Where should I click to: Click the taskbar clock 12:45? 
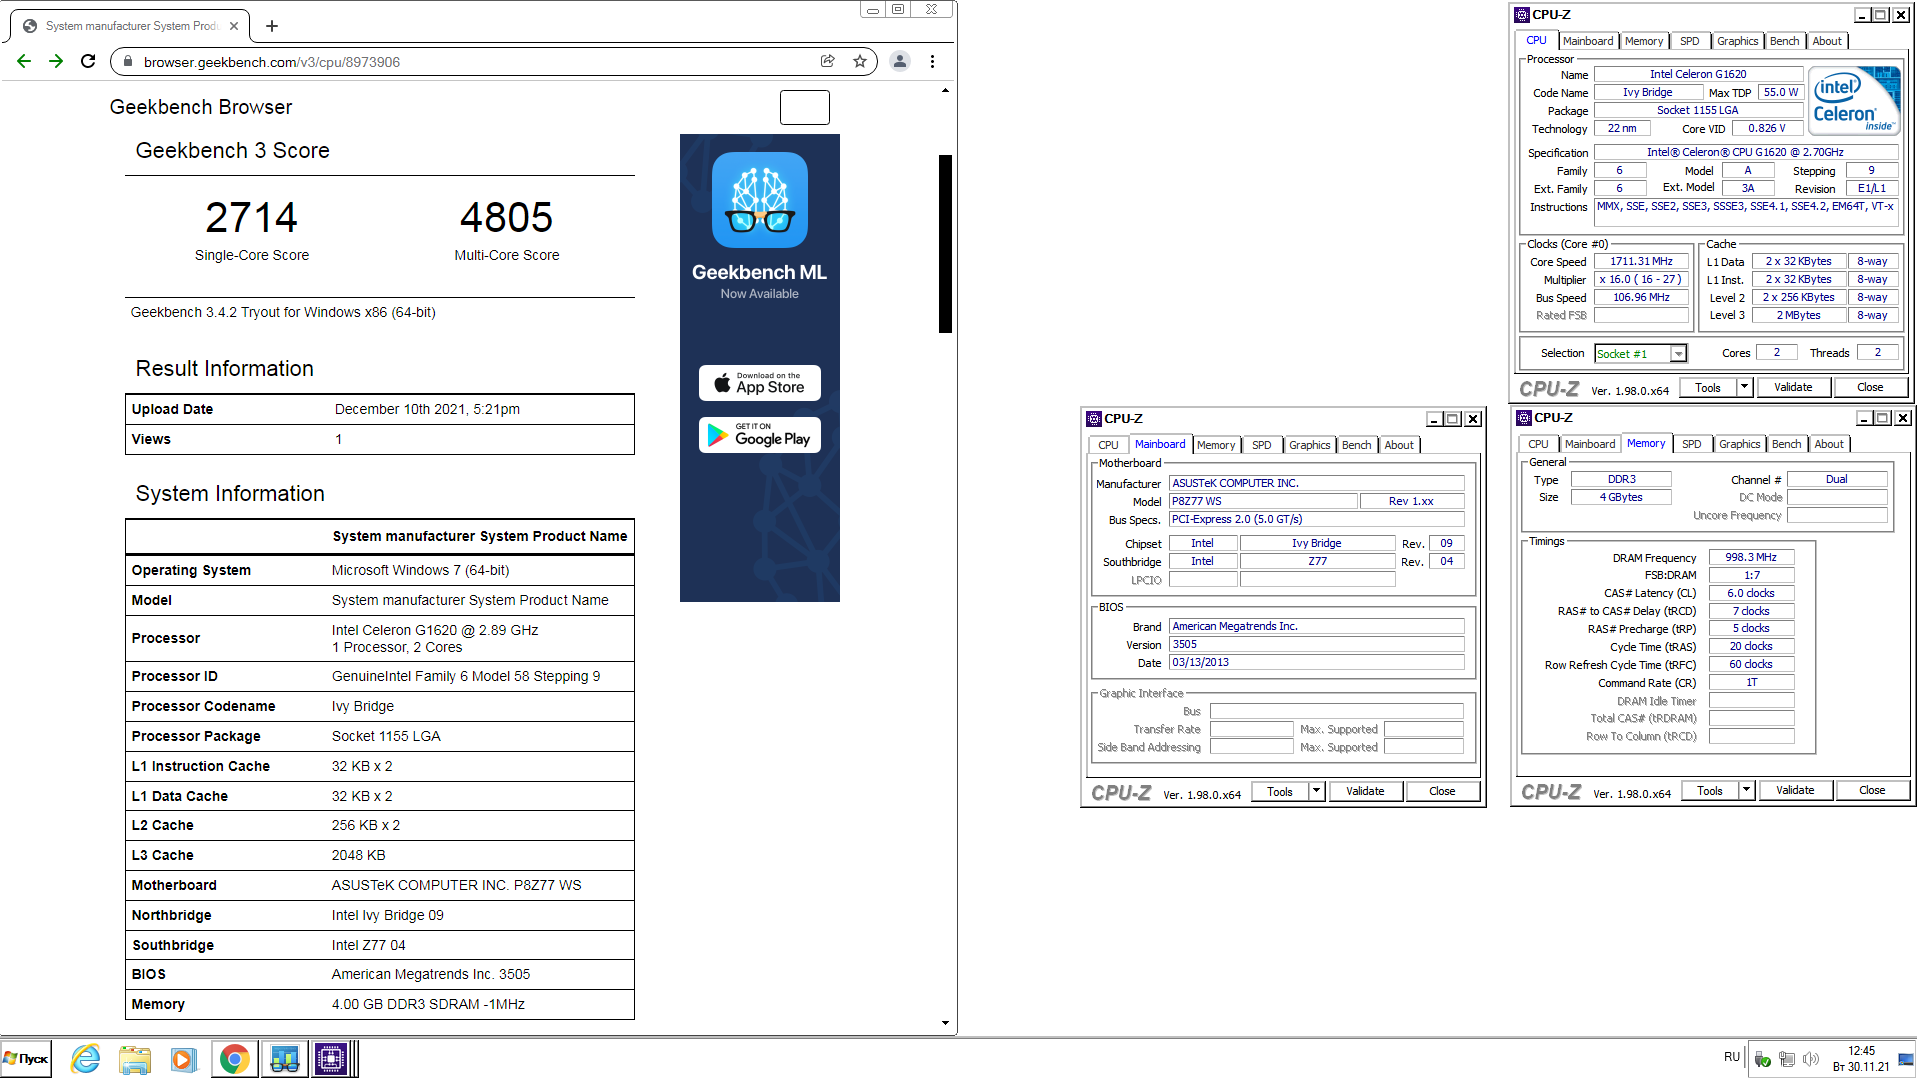pyautogui.click(x=1861, y=1051)
